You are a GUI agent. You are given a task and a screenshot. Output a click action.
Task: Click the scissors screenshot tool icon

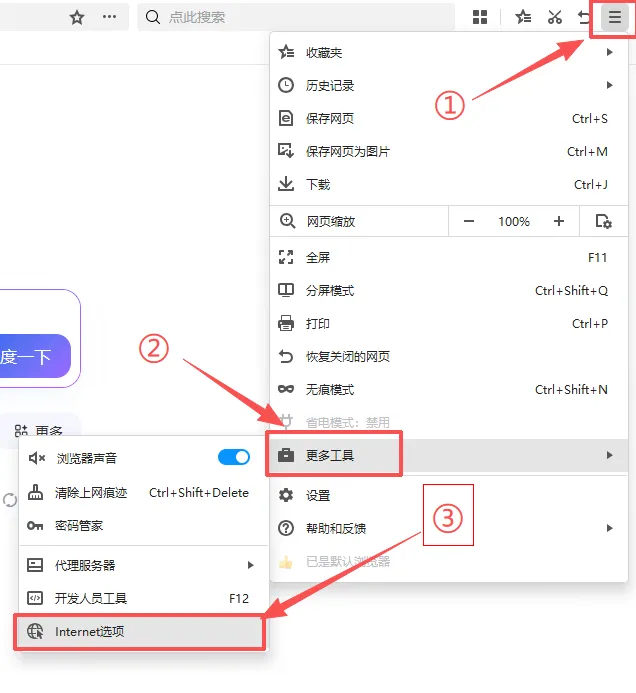click(x=554, y=17)
